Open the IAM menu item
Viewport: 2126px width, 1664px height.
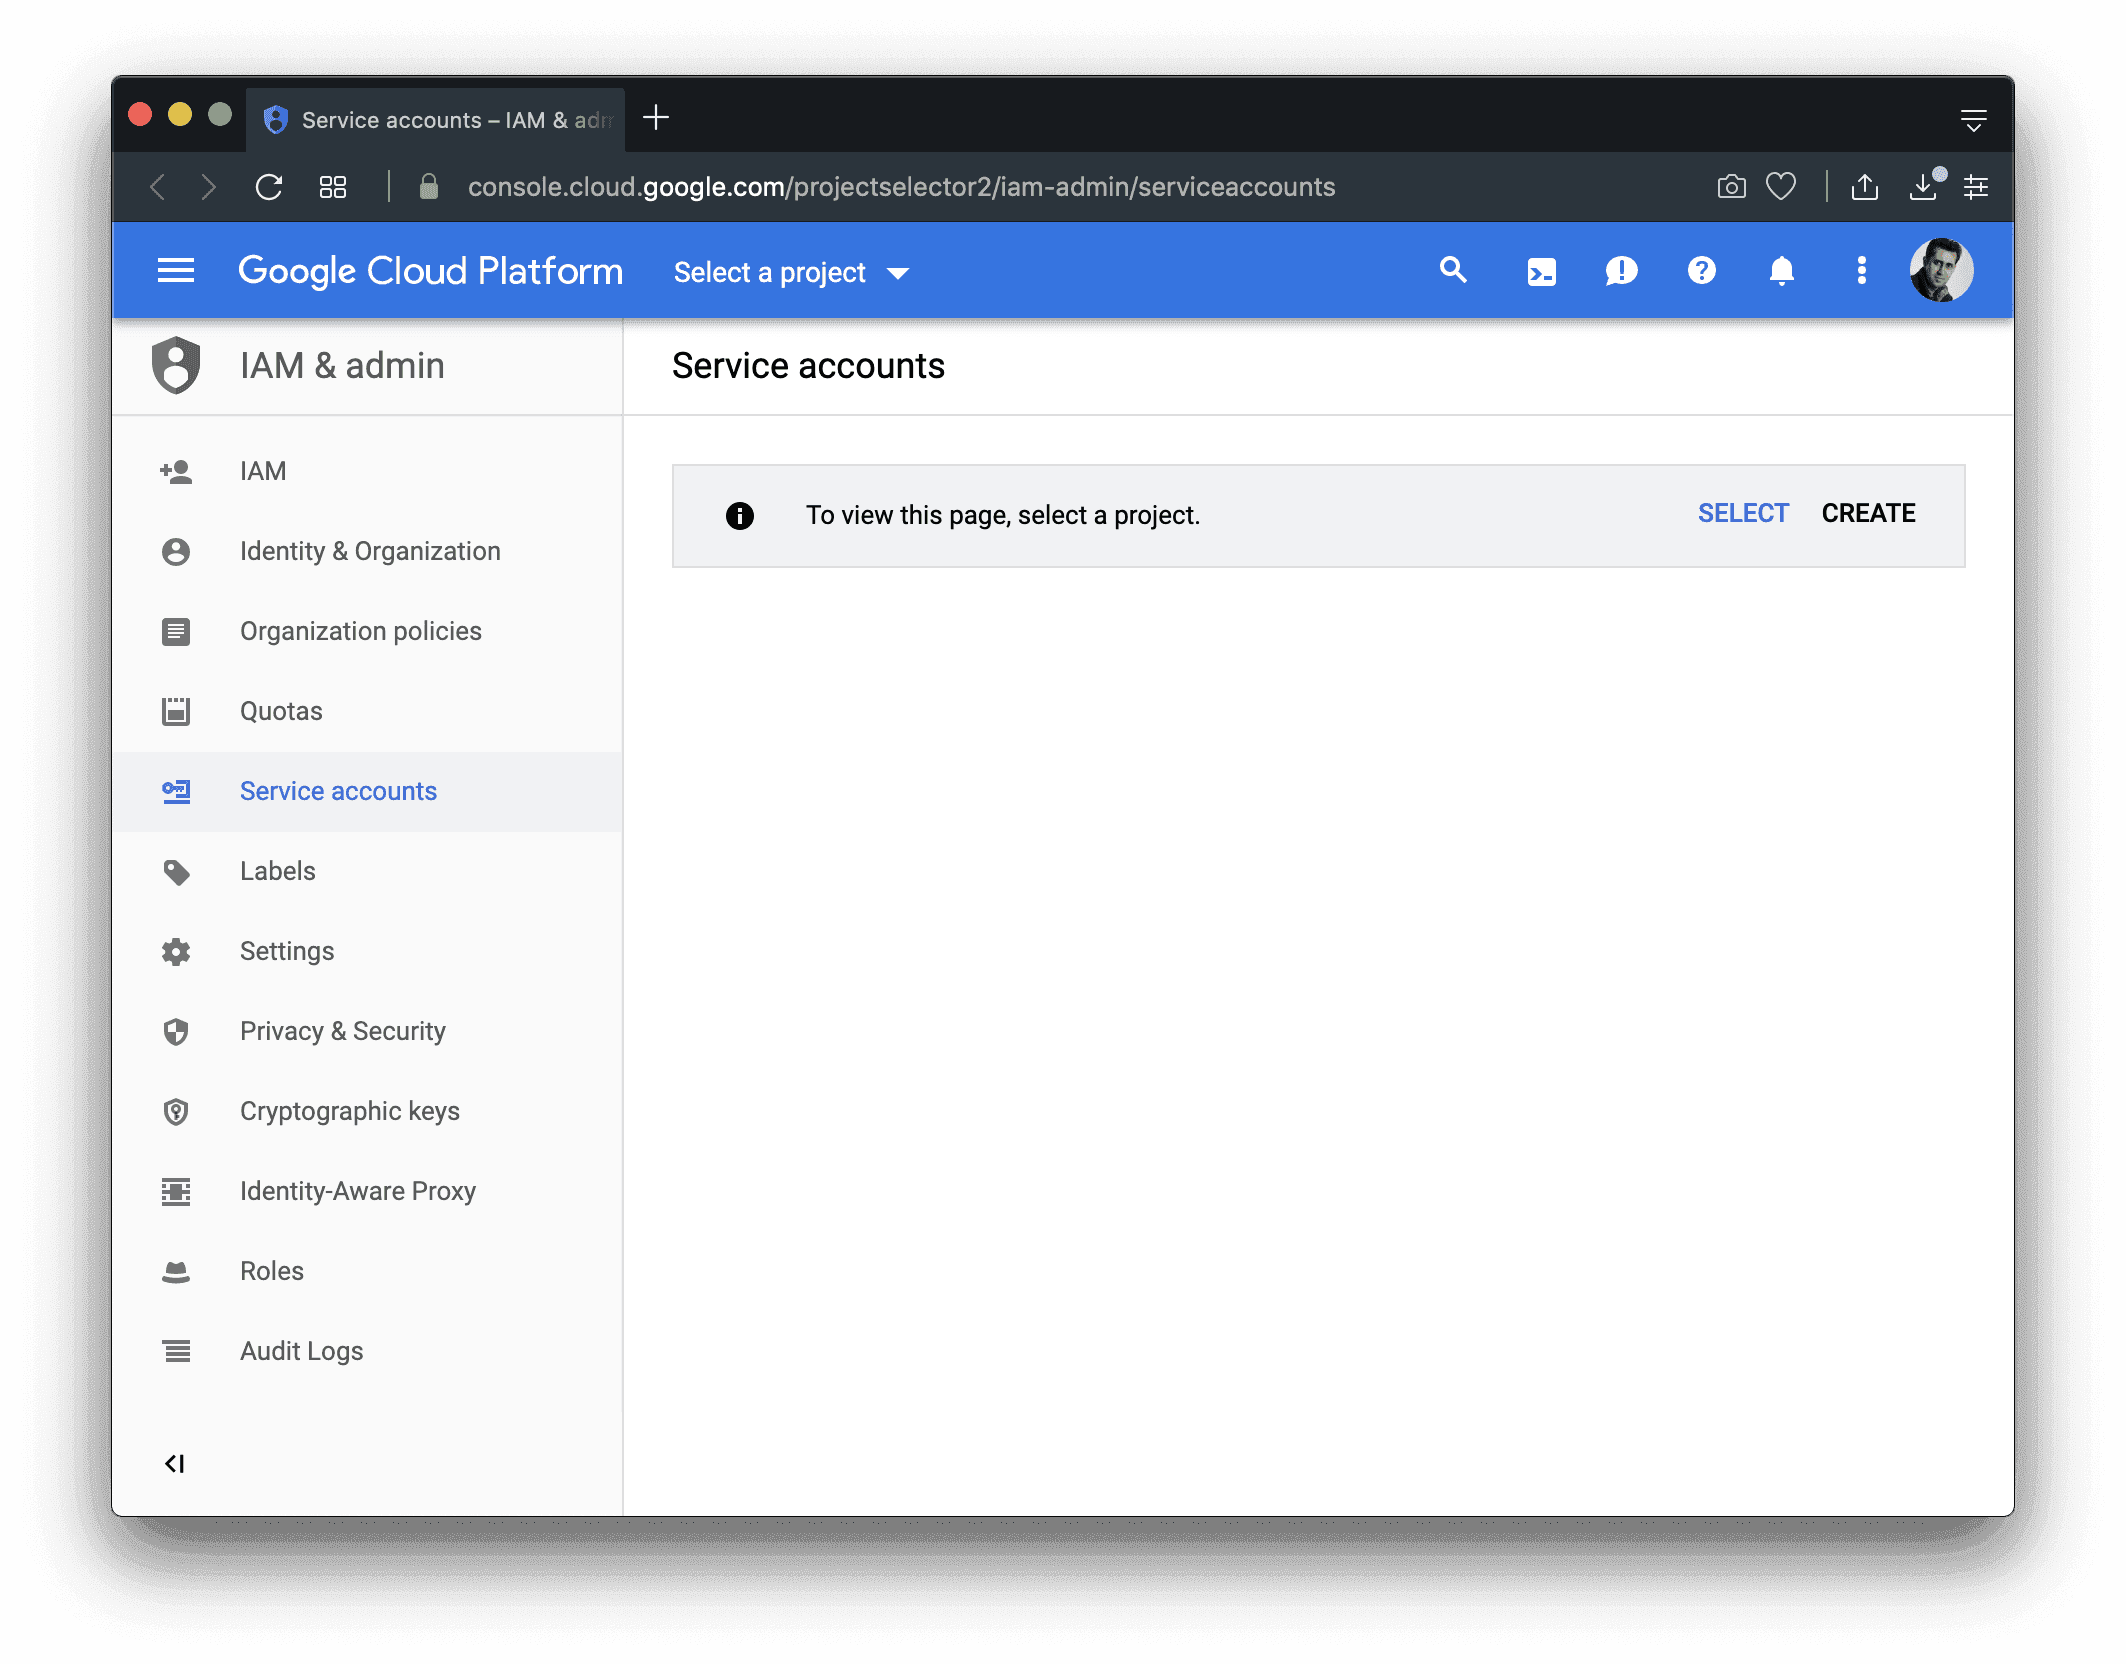(263, 471)
